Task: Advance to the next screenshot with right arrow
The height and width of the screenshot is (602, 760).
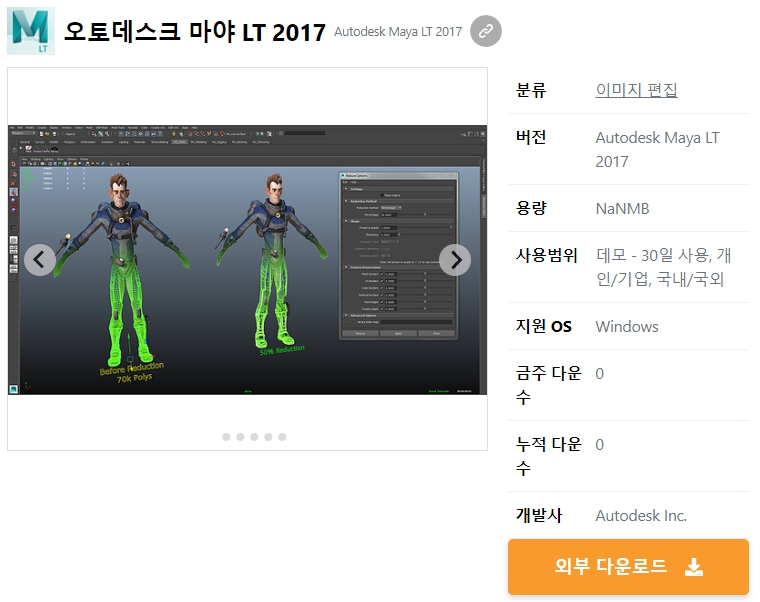Action: click(x=455, y=260)
